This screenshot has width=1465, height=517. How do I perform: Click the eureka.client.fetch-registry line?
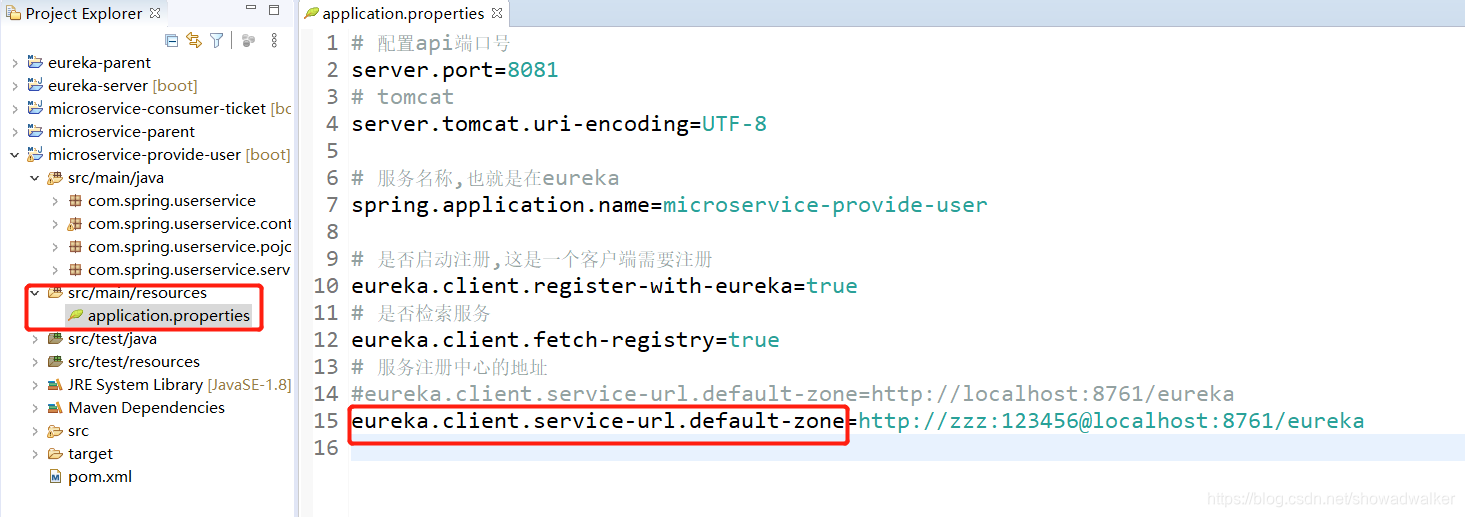(565, 340)
